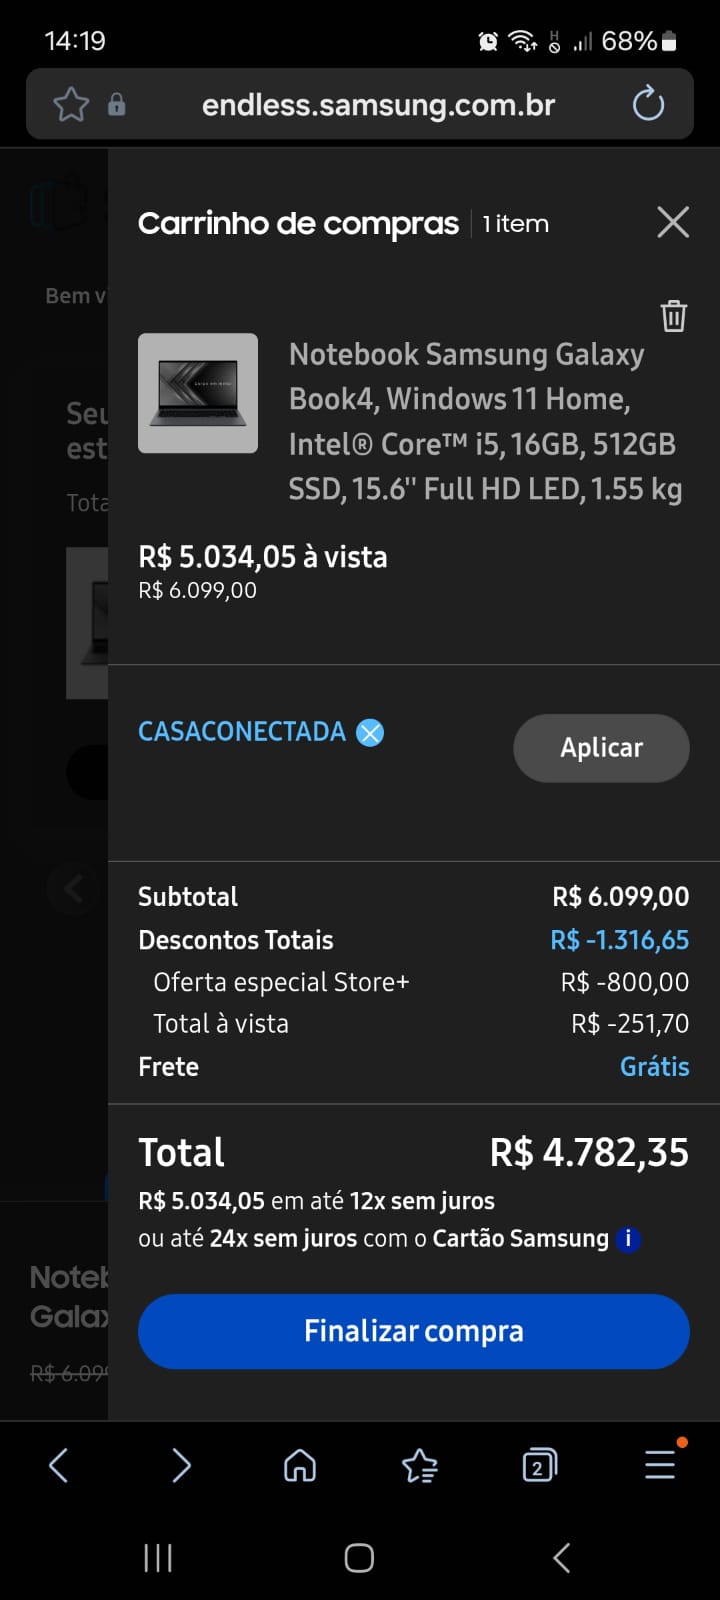Open Cartão Samsung info icon
This screenshot has width=720, height=1600.
pos(628,1239)
